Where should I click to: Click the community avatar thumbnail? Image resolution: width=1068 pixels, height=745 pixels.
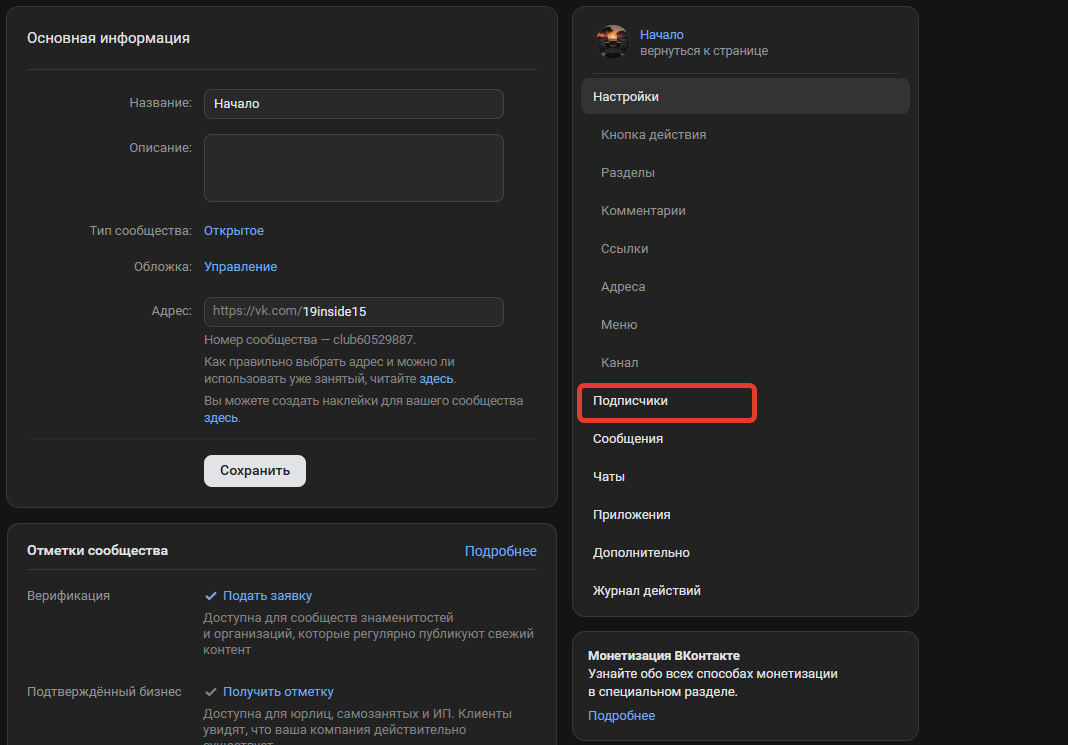click(612, 42)
